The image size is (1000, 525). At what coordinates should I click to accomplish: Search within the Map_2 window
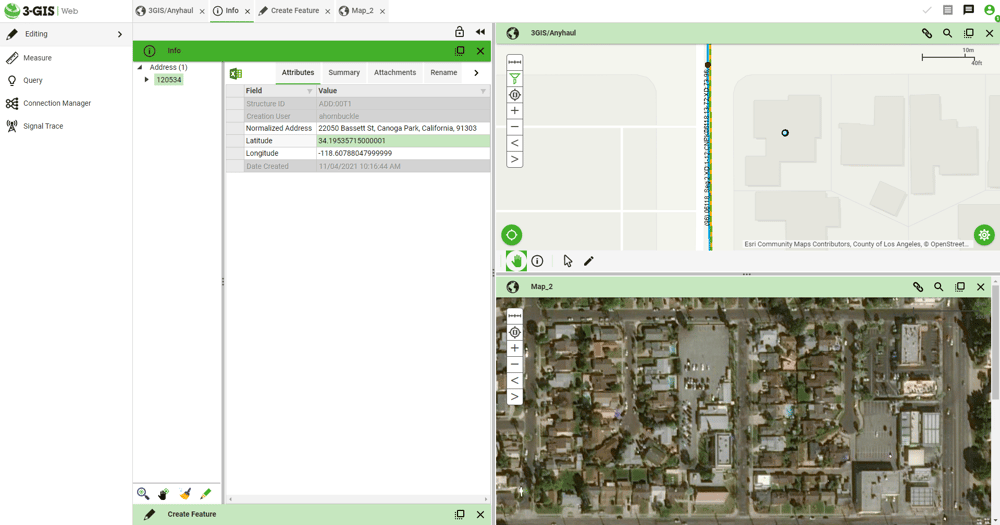click(939, 287)
